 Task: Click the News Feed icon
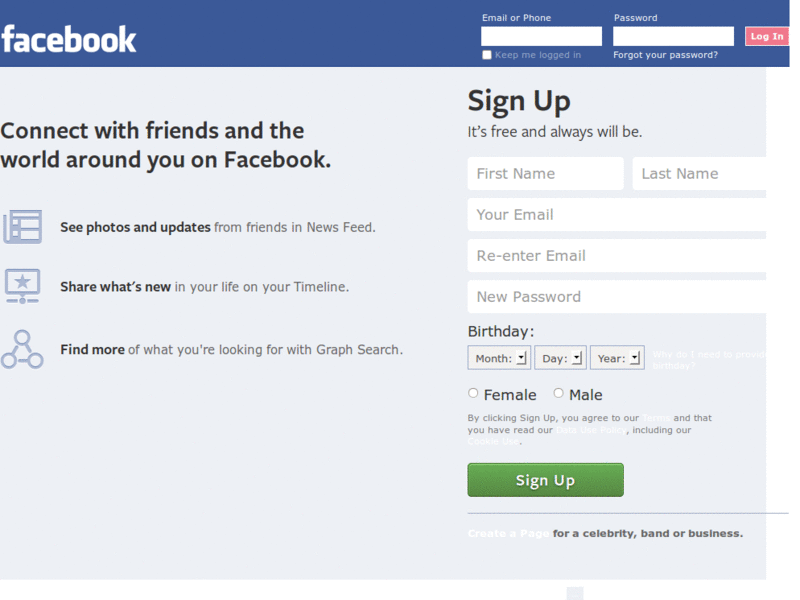22,227
